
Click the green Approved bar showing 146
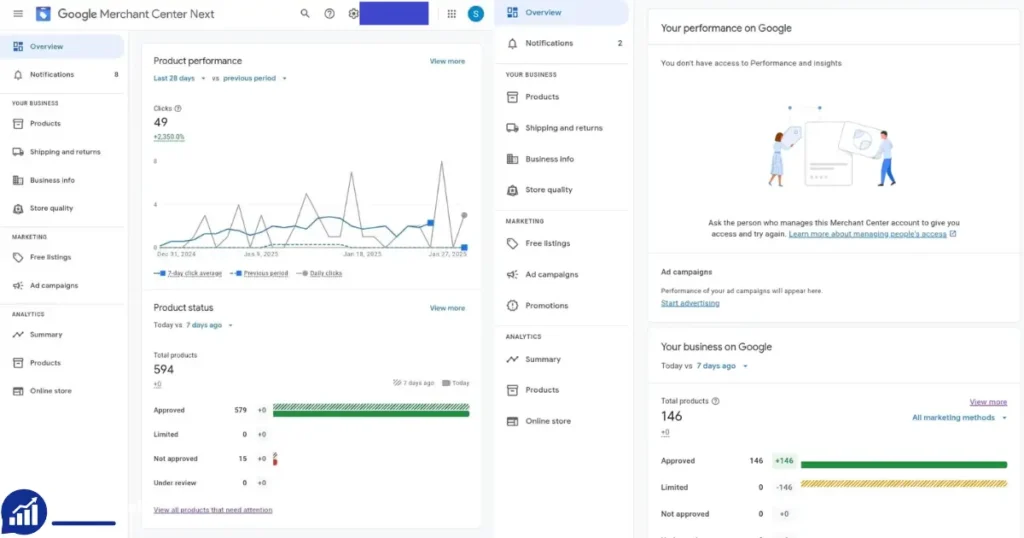(x=904, y=465)
